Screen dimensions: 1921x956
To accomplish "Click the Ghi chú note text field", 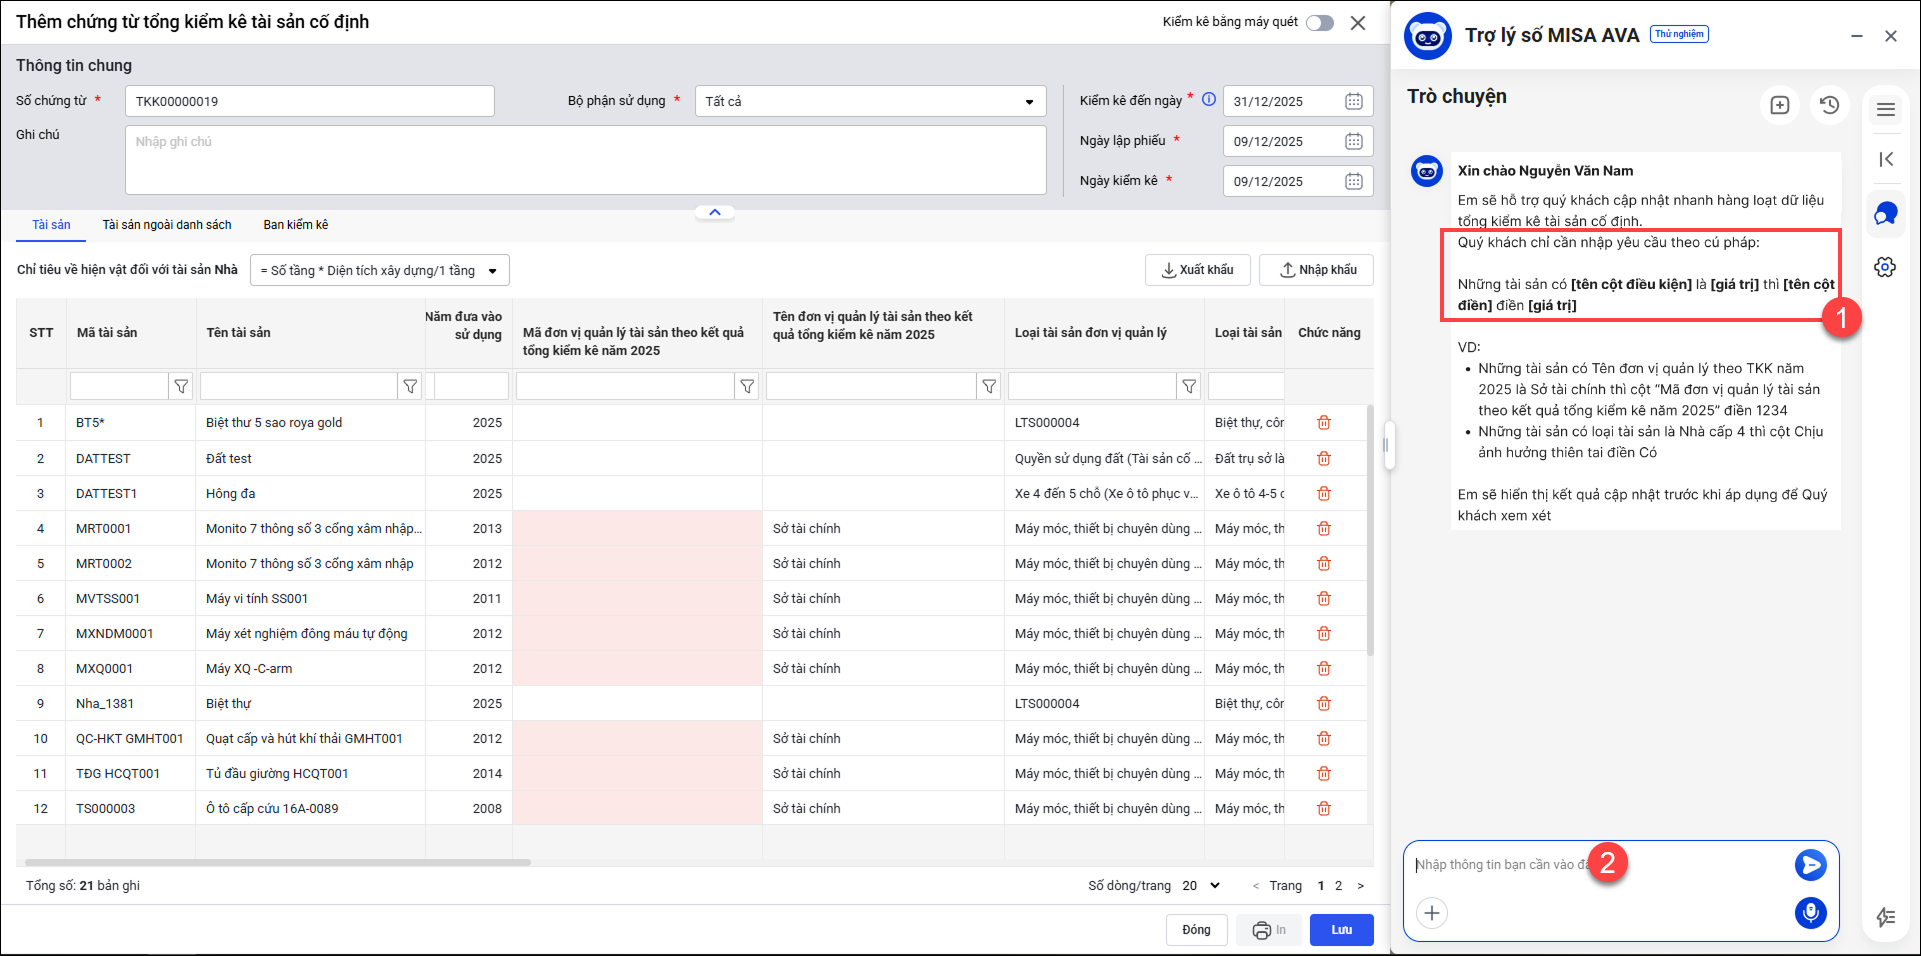I will tap(585, 160).
